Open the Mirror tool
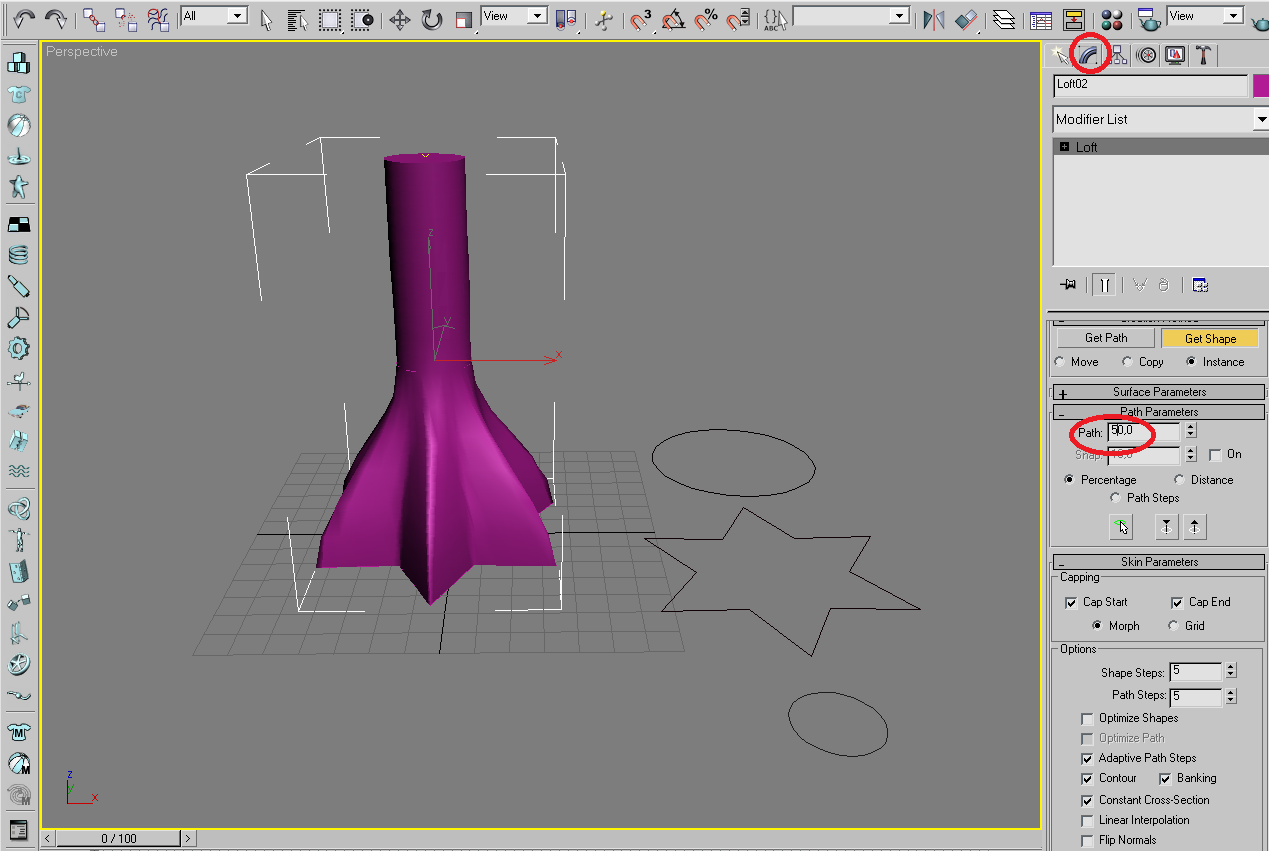 click(934, 19)
